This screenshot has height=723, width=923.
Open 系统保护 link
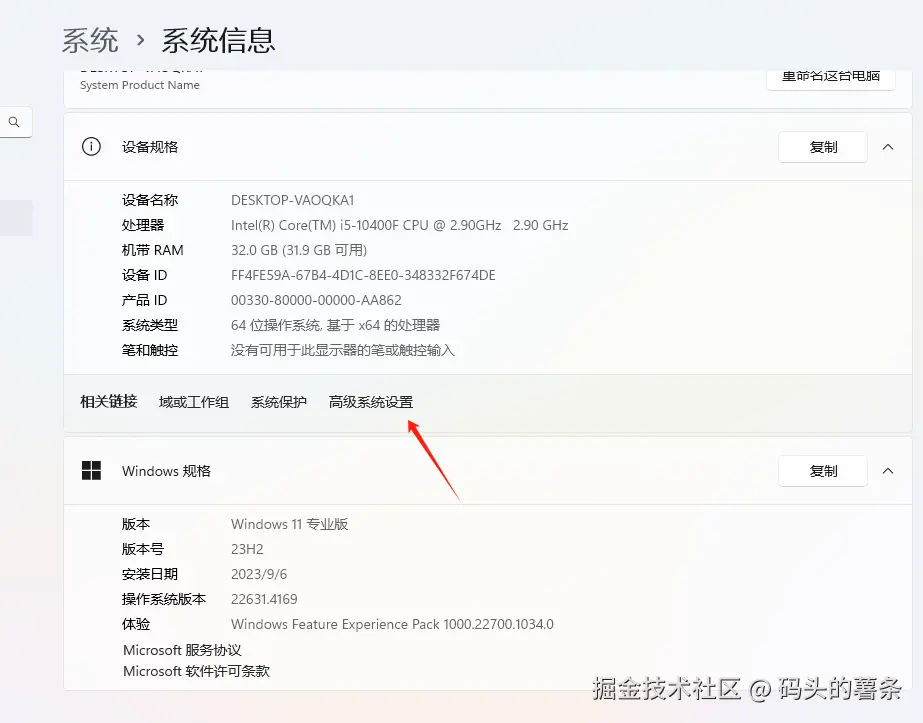tap(278, 402)
